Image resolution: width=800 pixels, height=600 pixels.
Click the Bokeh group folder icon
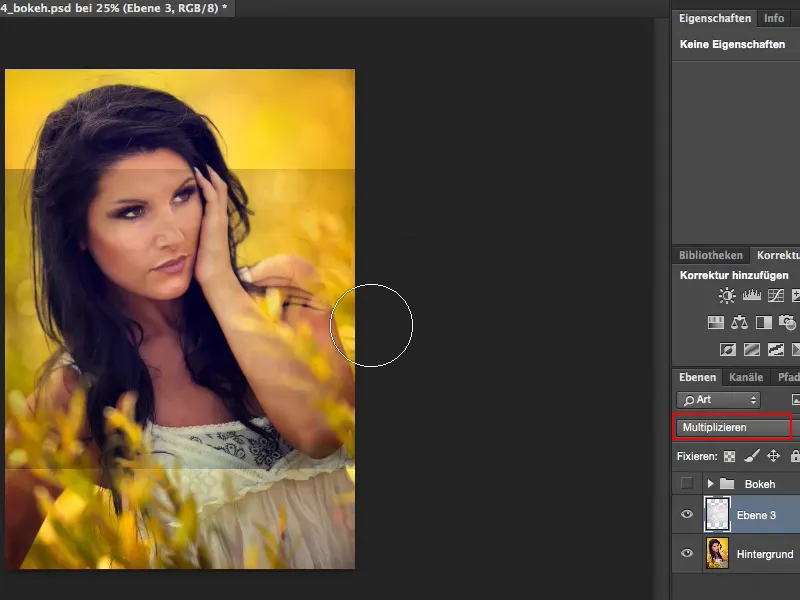pyautogui.click(x=727, y=484)
